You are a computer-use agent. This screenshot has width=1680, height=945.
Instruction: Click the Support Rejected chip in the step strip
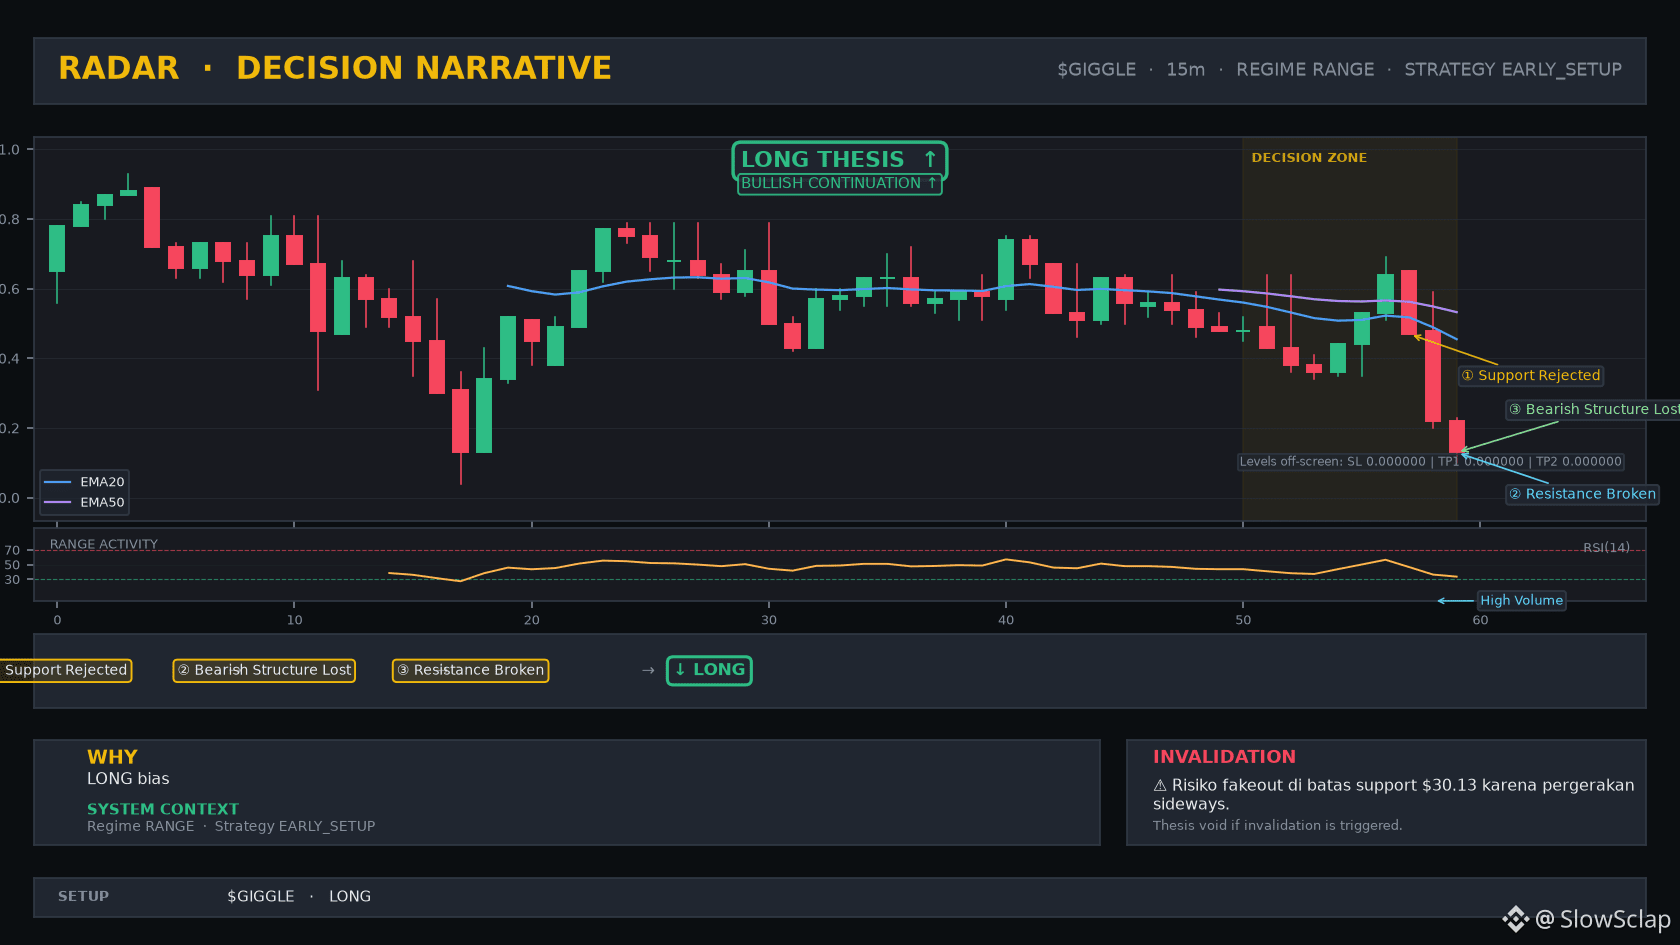pos(66,670)
